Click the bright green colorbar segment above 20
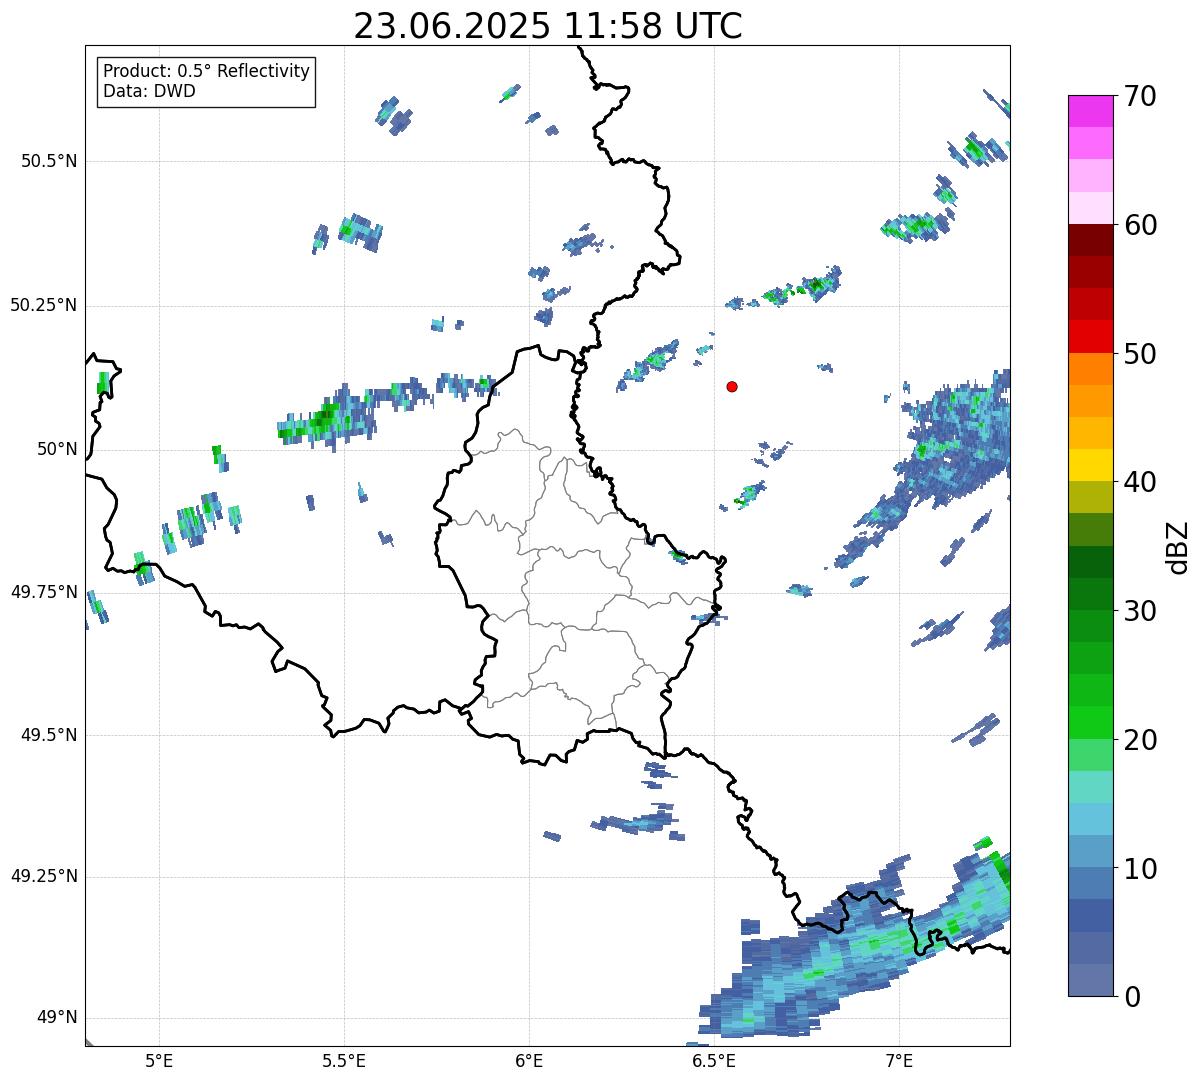Image resolution: width=1202 pixels, height=1081 pixels. pos(1090,723)
